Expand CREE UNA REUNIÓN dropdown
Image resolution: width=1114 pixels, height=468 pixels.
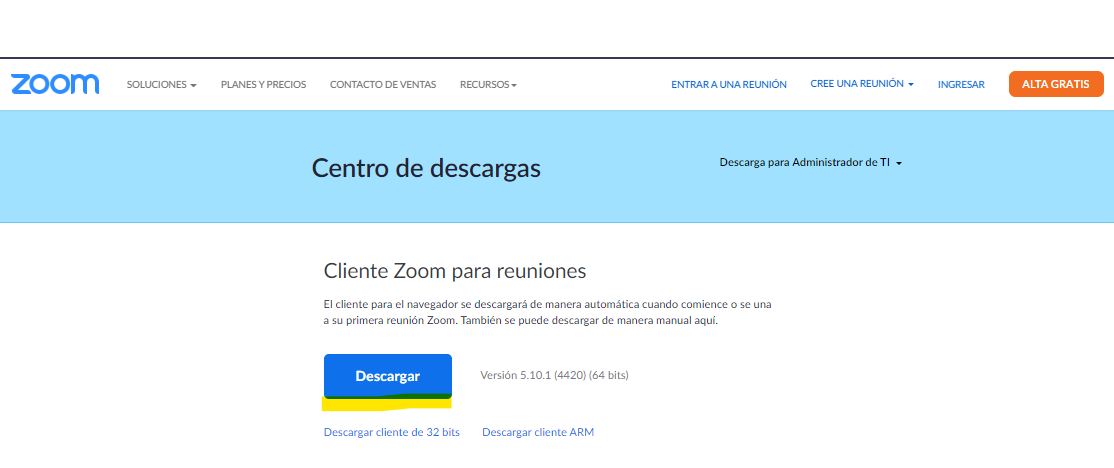tap(862, 84)
